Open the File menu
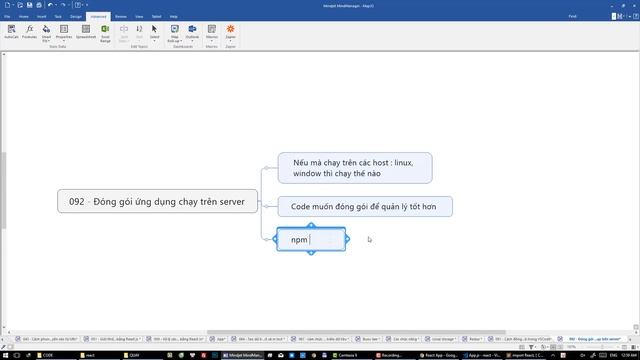This screenshot has height=360, width=640. (7, 17)
